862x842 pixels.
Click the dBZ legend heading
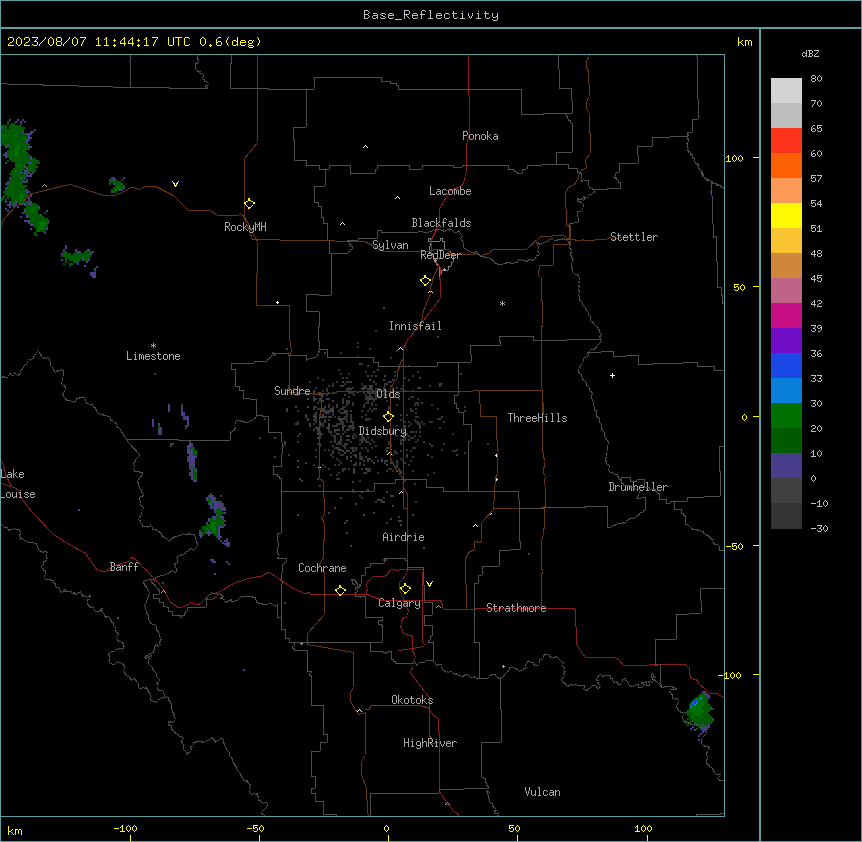point(810,53)
